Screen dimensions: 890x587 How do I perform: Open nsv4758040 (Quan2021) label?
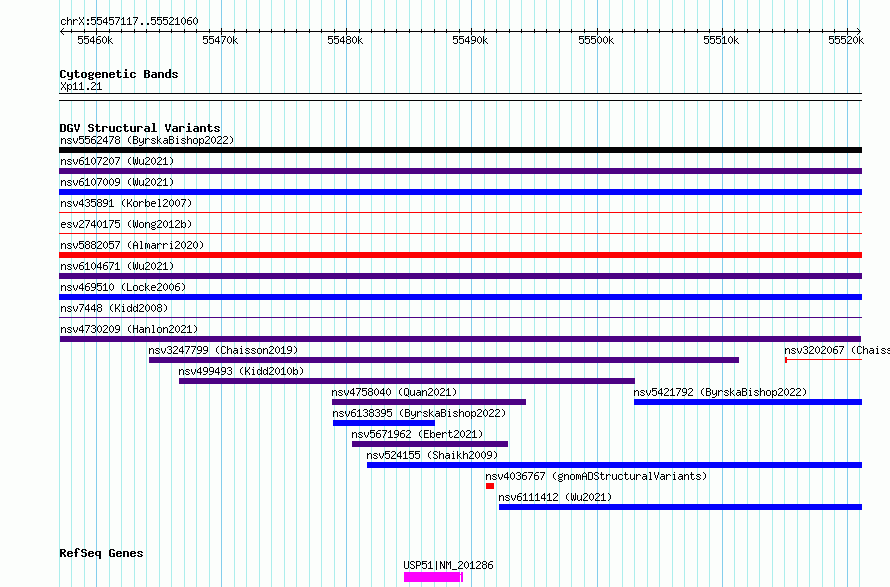click(x=394, y=392)
